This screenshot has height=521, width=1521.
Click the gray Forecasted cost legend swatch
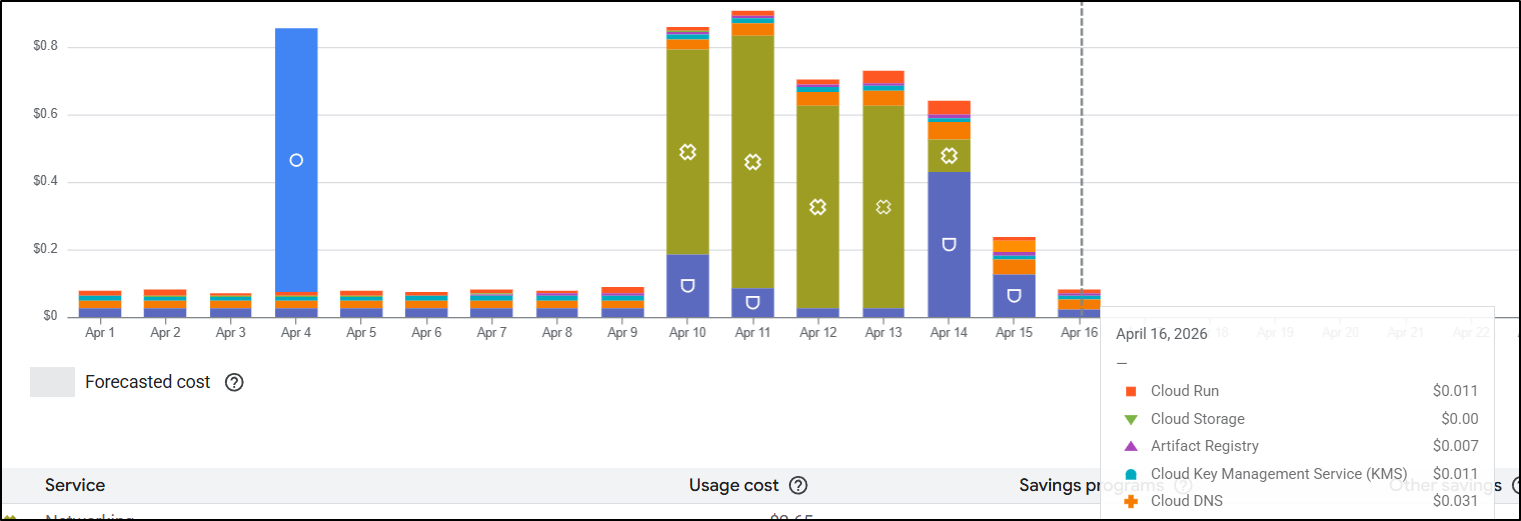click(52, 382)
